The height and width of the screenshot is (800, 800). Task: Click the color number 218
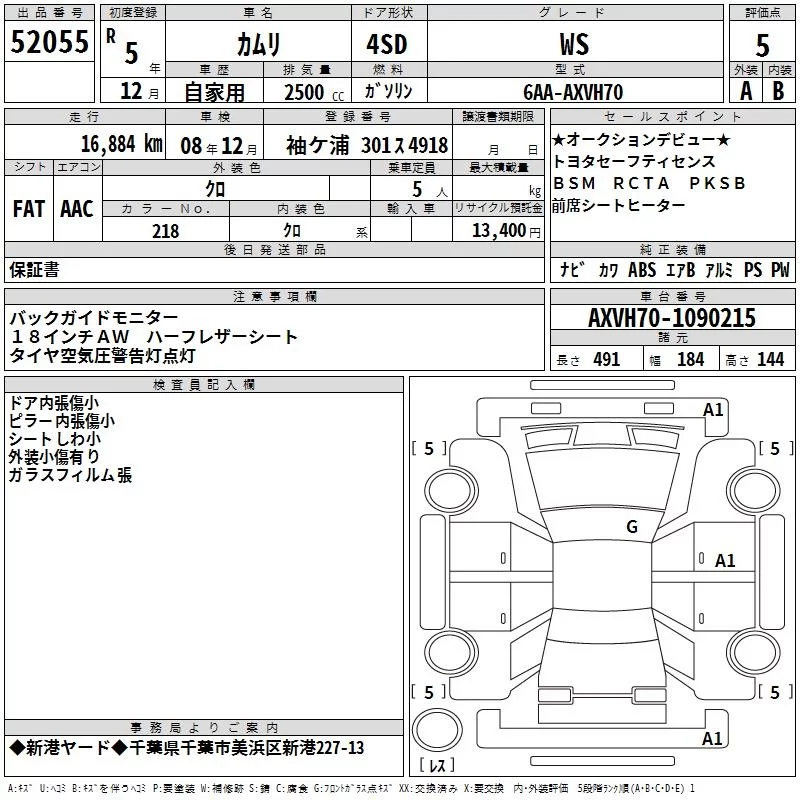pos(165,232)
